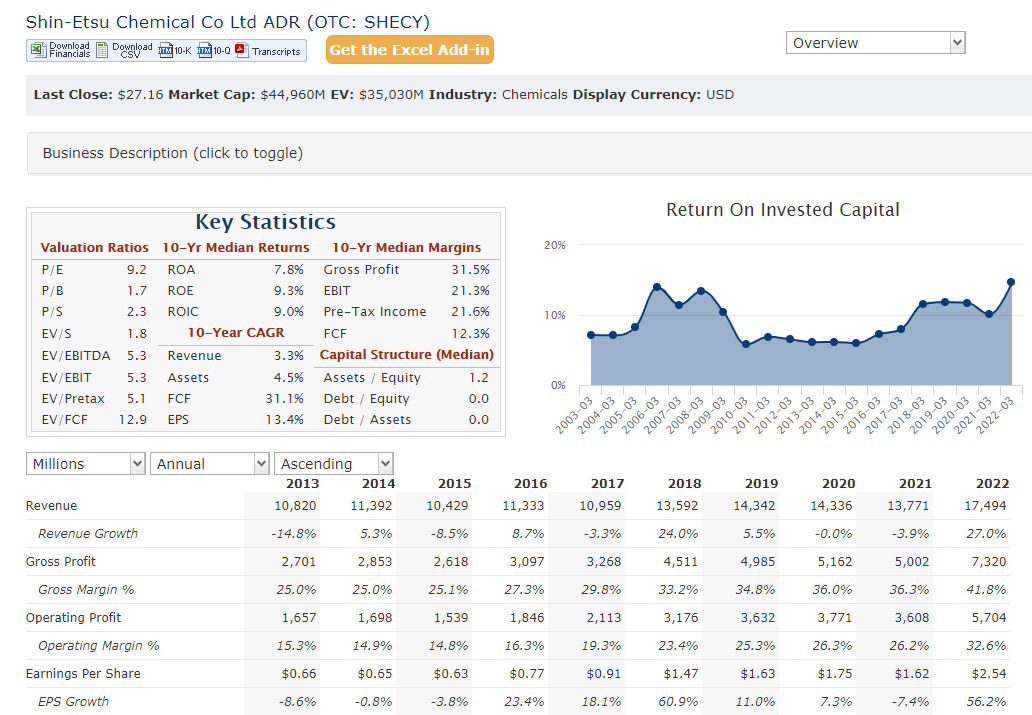Open the Ascending sort order dropdown
The image size is (1032, 715).
tap(335, 464)
